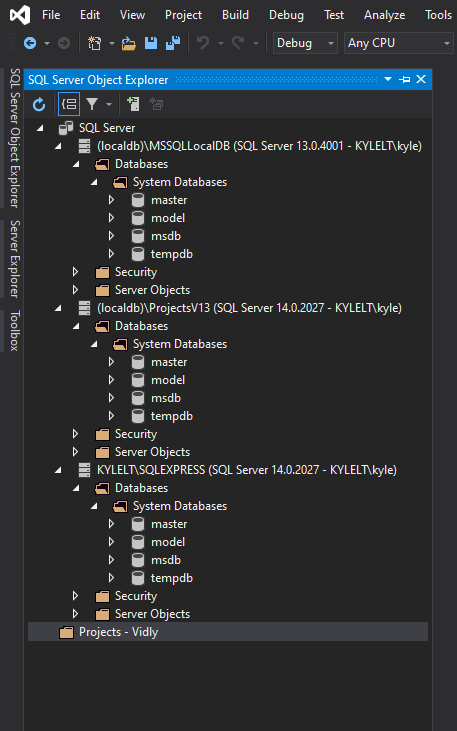
Task: Click the ProjectsV13 server icon
Action: tap(84, 308)
